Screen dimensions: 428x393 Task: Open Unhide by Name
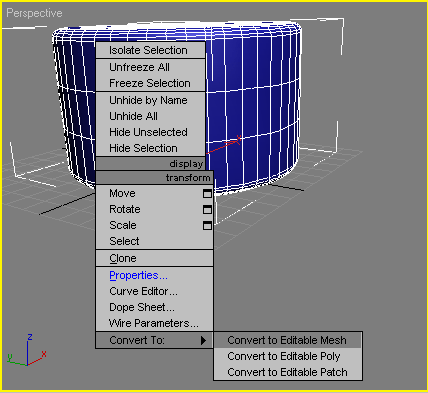point(150,100)
